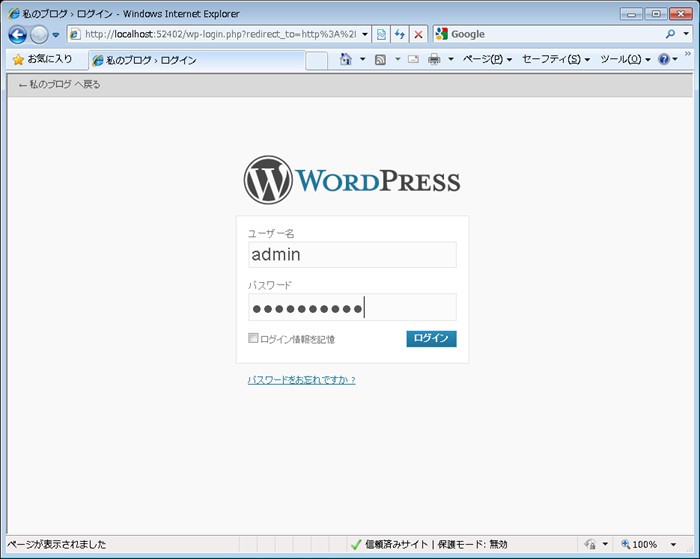Expand the Print options dropdown arrow

pyautogui.click(x=450, y=59)
